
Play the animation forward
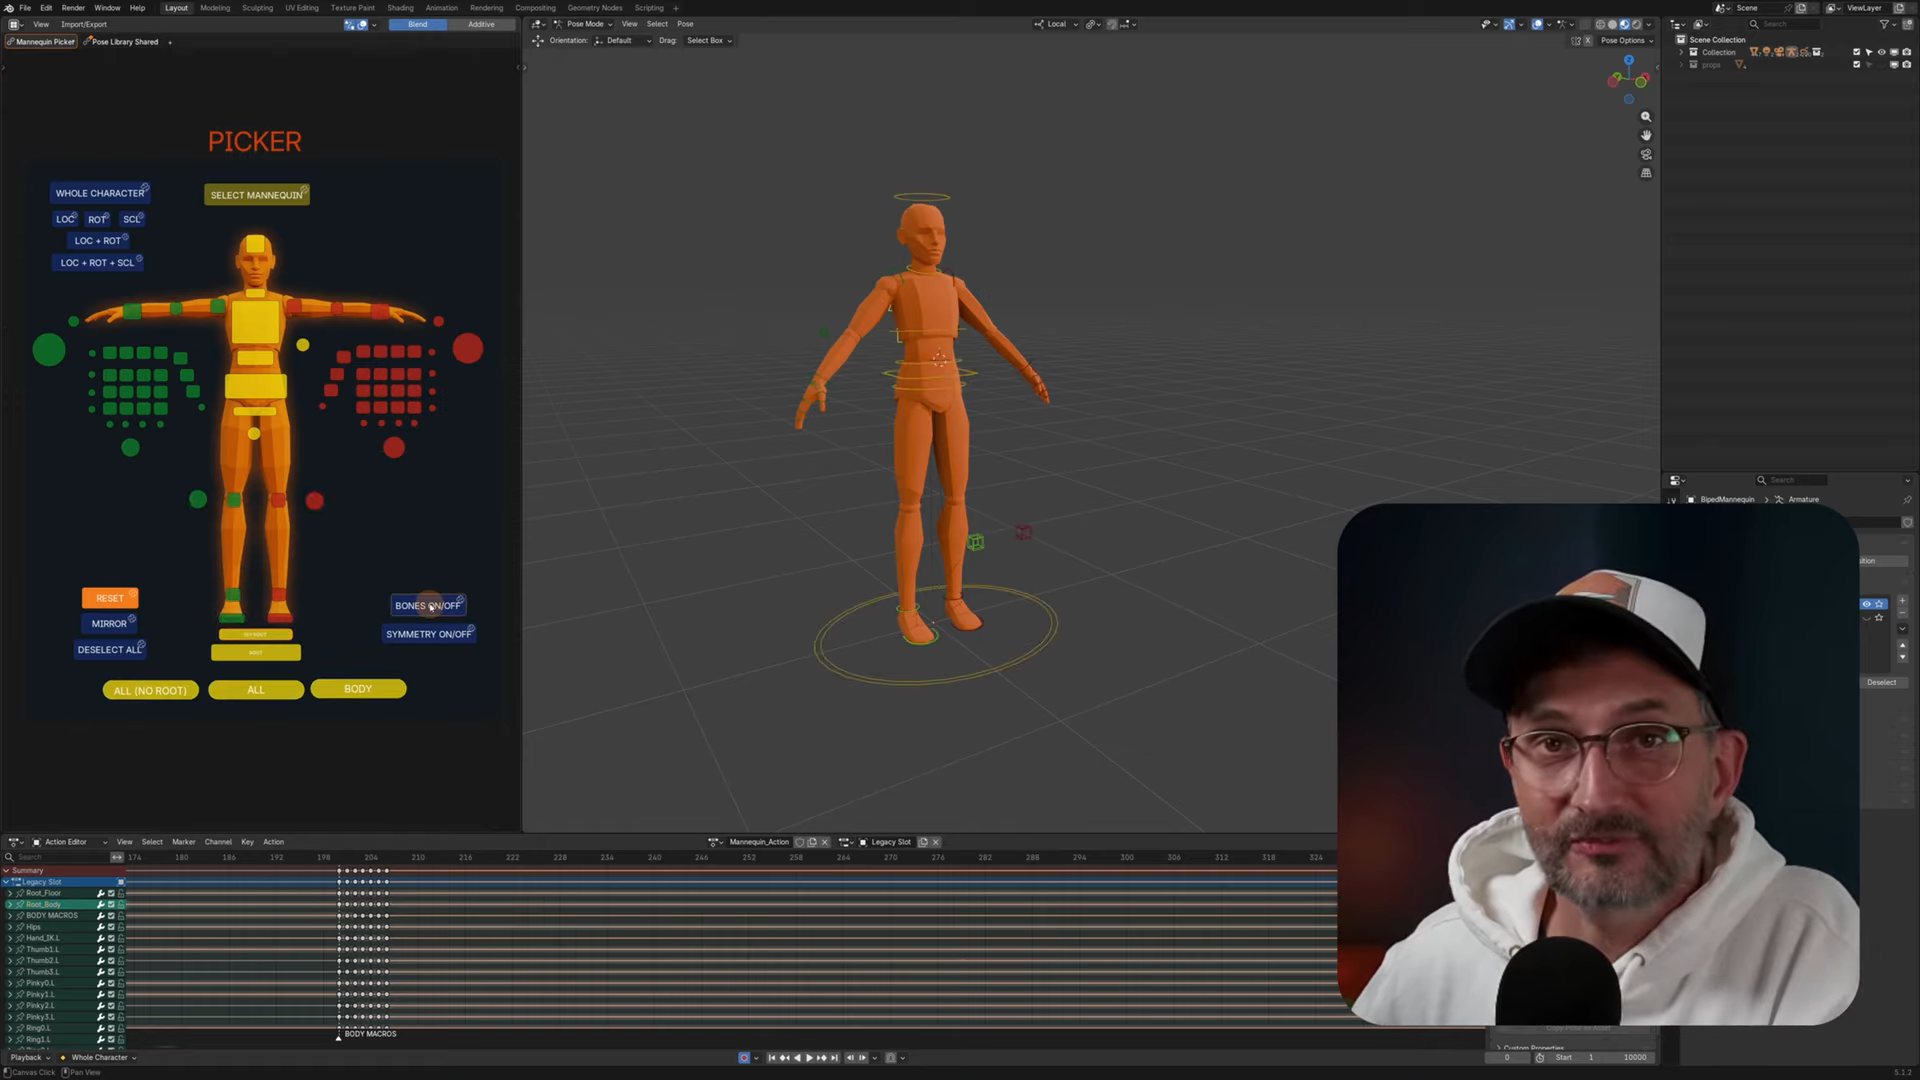click(809, 1058)
